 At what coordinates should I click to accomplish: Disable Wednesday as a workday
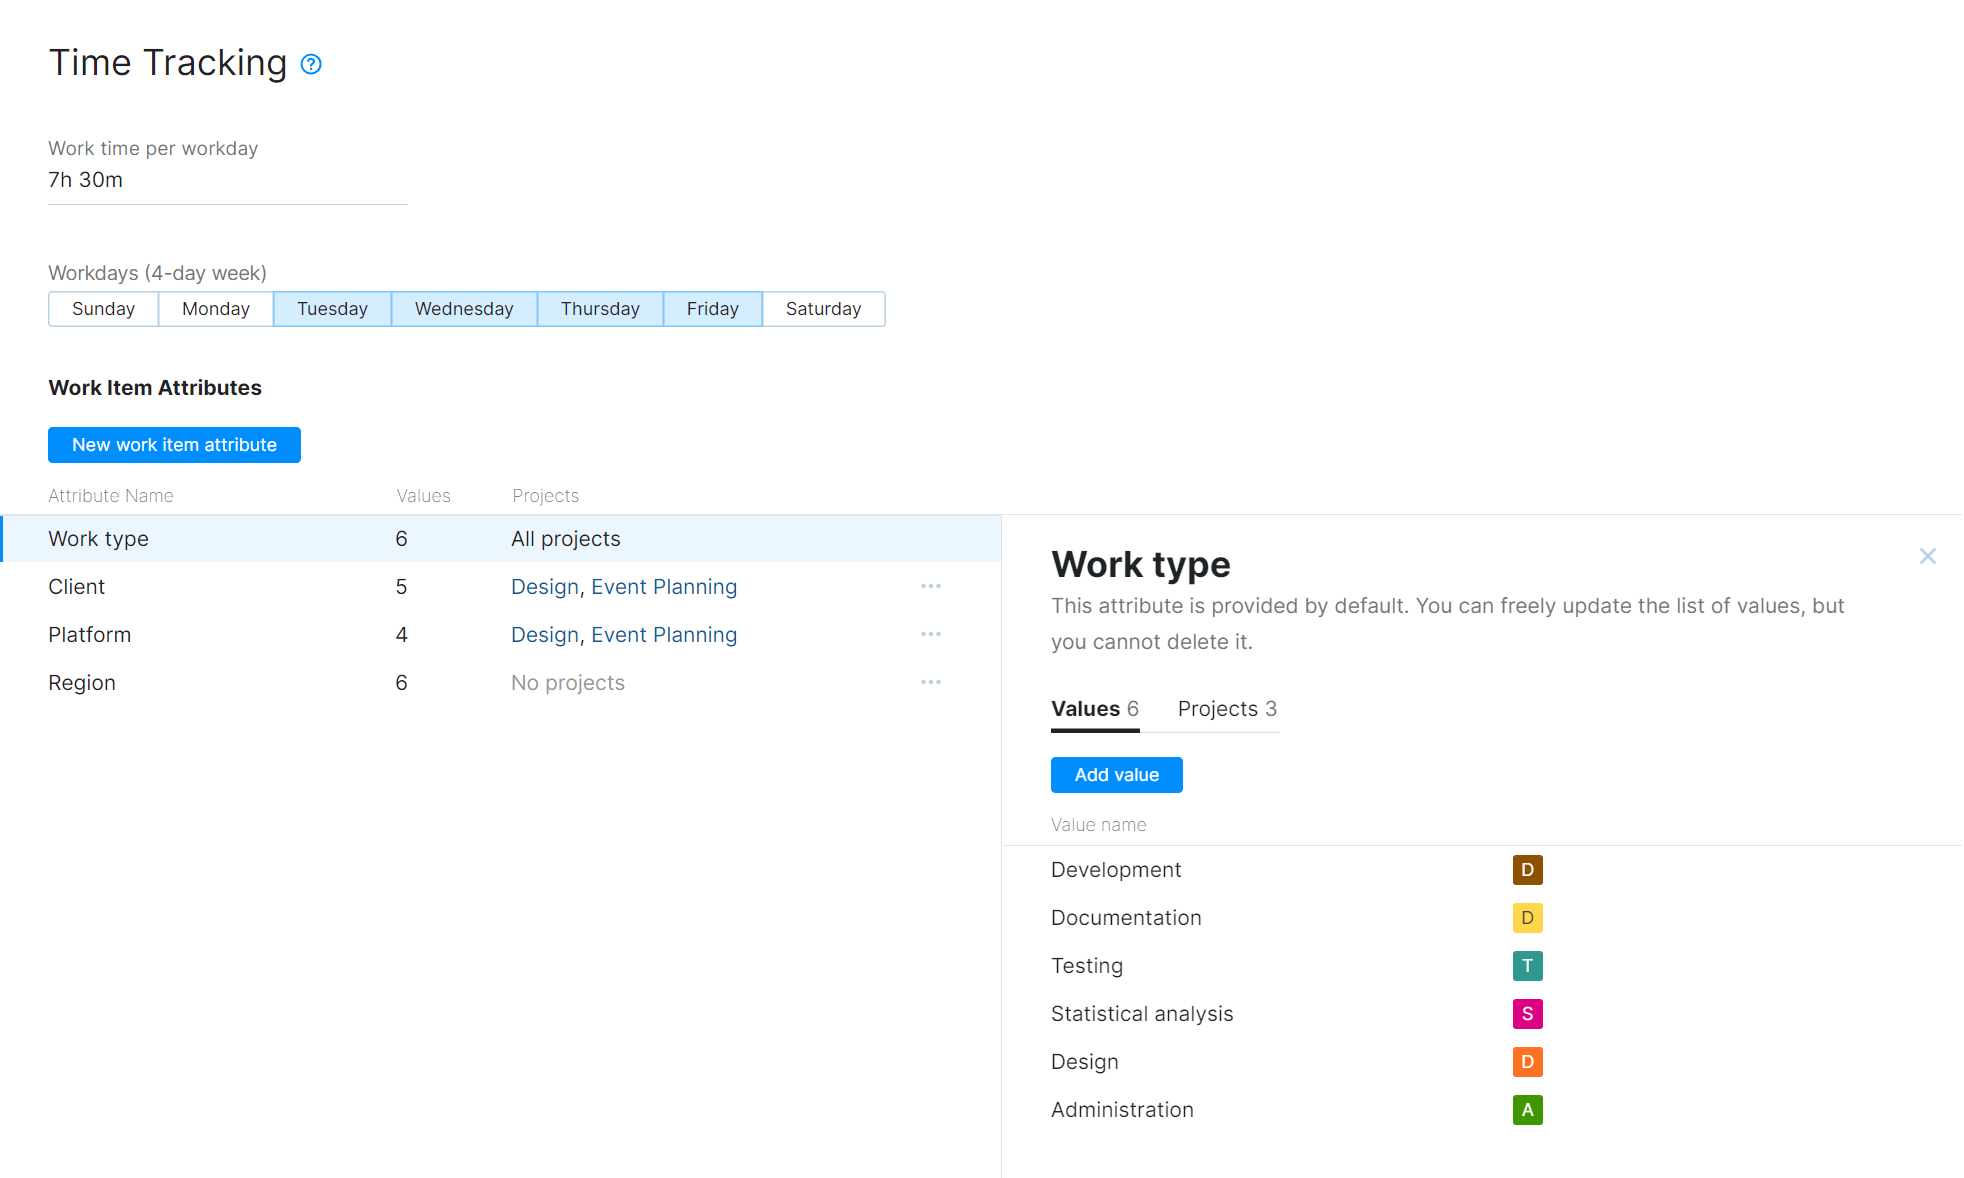464,308
